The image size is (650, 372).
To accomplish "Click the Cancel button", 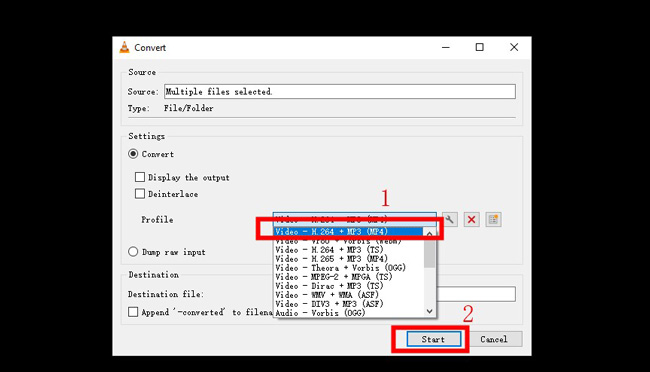I will tap(494, 339).
